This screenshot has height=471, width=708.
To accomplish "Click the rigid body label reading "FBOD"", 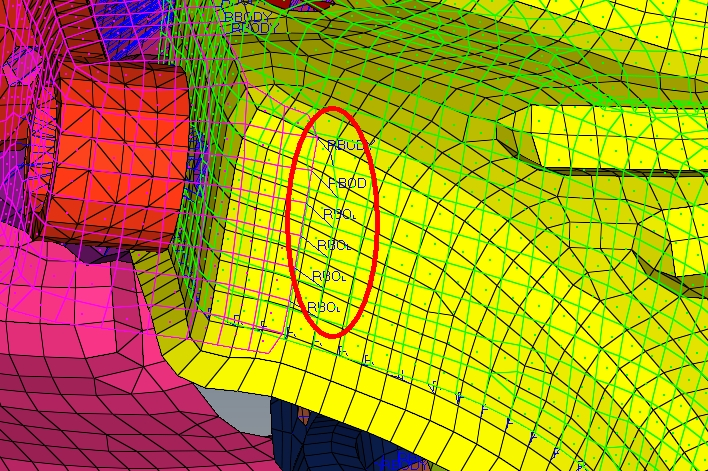I will [347, 183].
